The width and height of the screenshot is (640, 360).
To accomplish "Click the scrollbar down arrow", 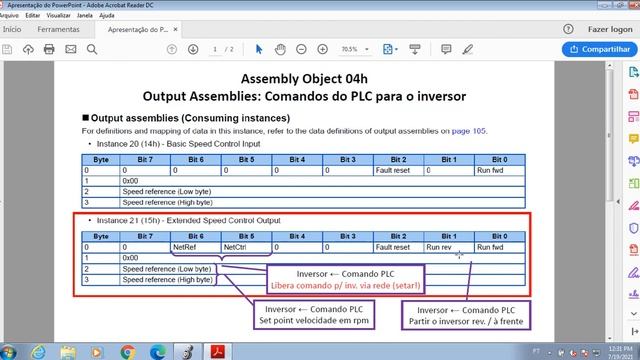I will coord(609,338).
